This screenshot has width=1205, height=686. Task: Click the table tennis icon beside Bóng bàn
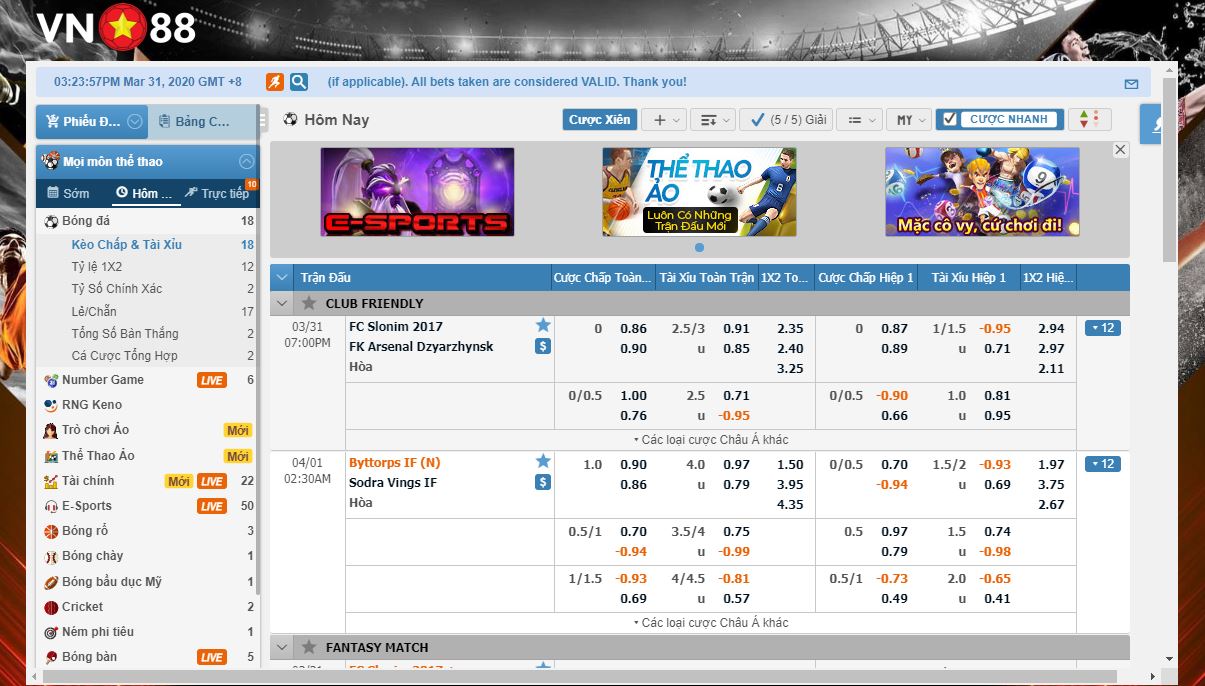51,657
